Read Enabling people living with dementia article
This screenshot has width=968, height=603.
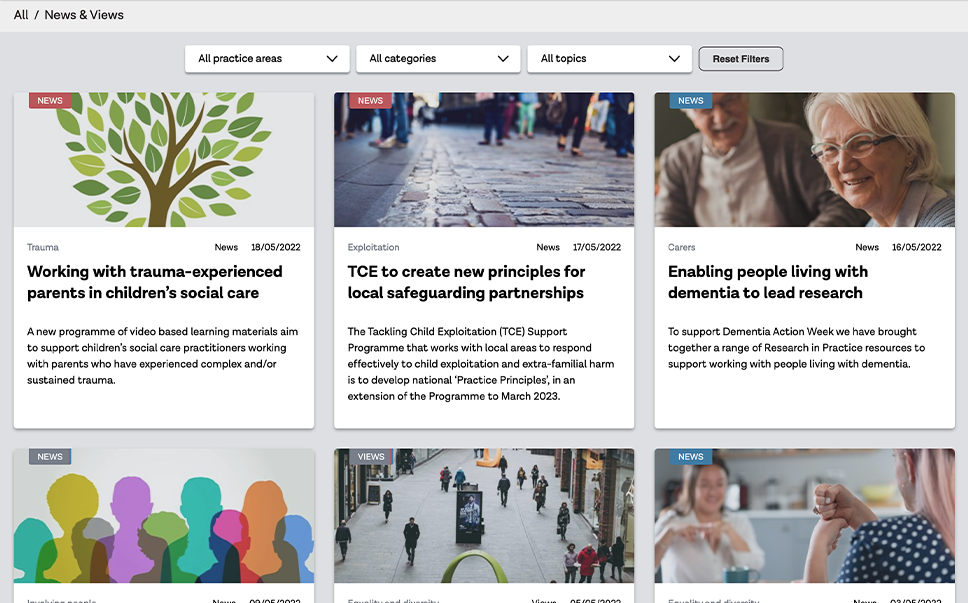point(767,282)
